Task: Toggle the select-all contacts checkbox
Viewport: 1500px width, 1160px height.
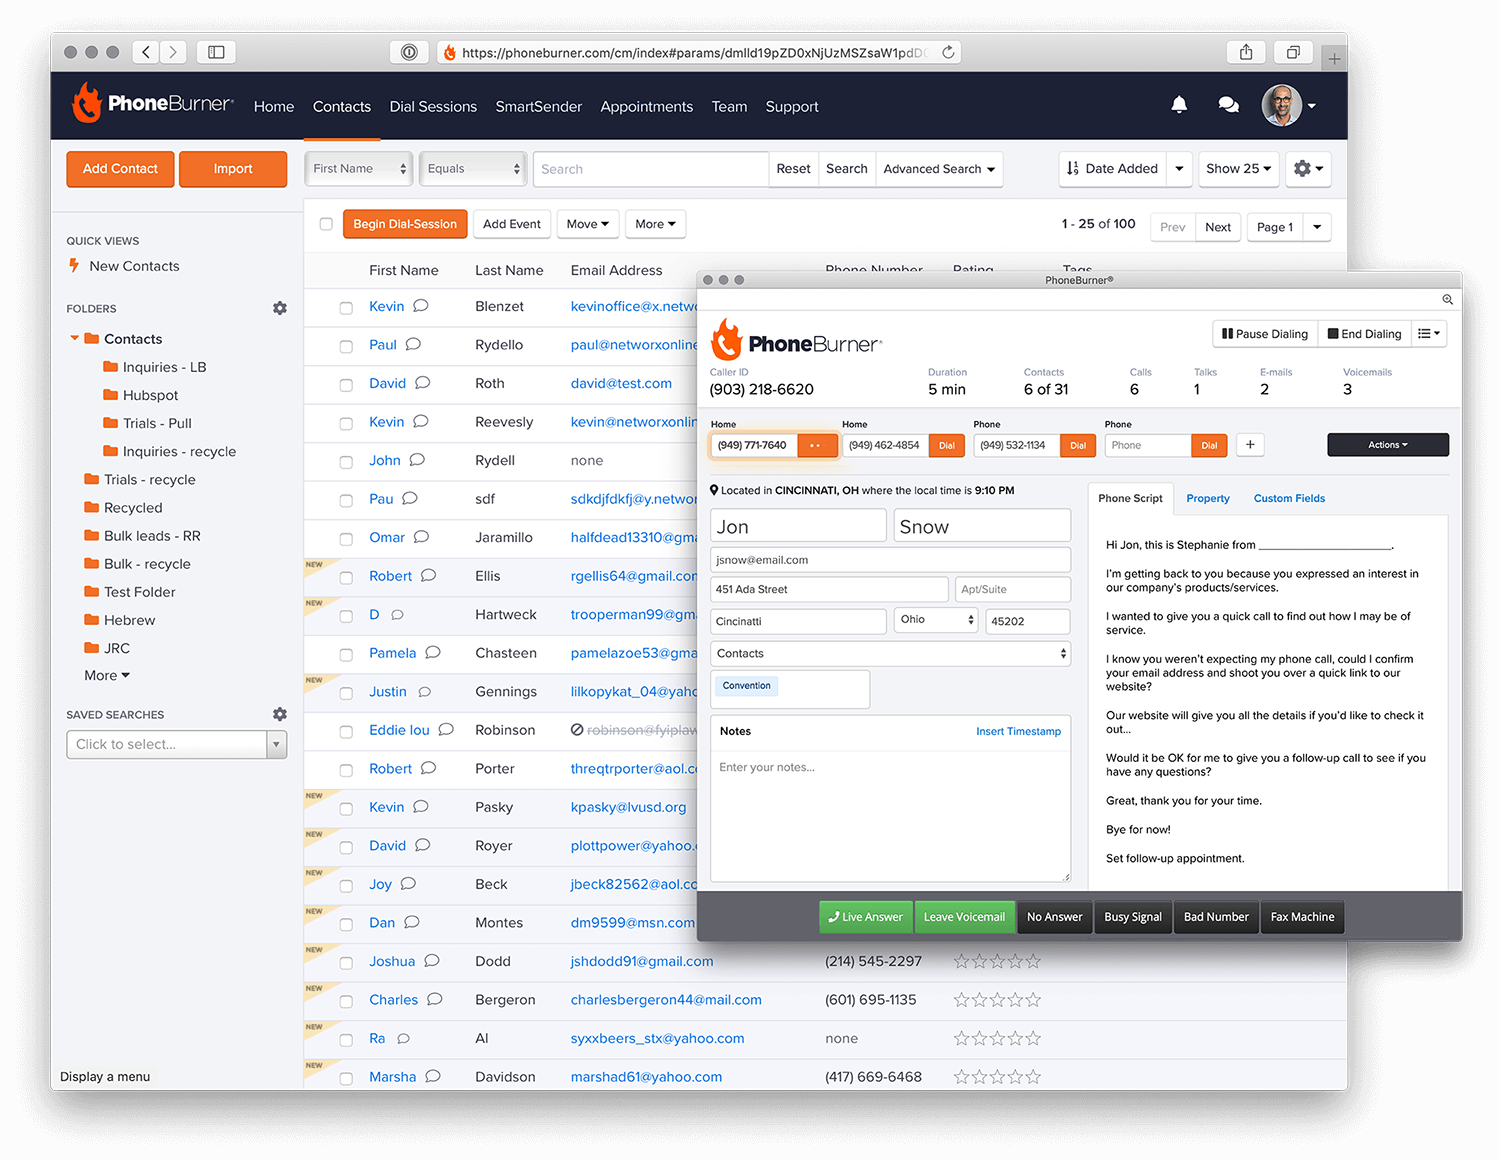Action: tap(326, 224)
